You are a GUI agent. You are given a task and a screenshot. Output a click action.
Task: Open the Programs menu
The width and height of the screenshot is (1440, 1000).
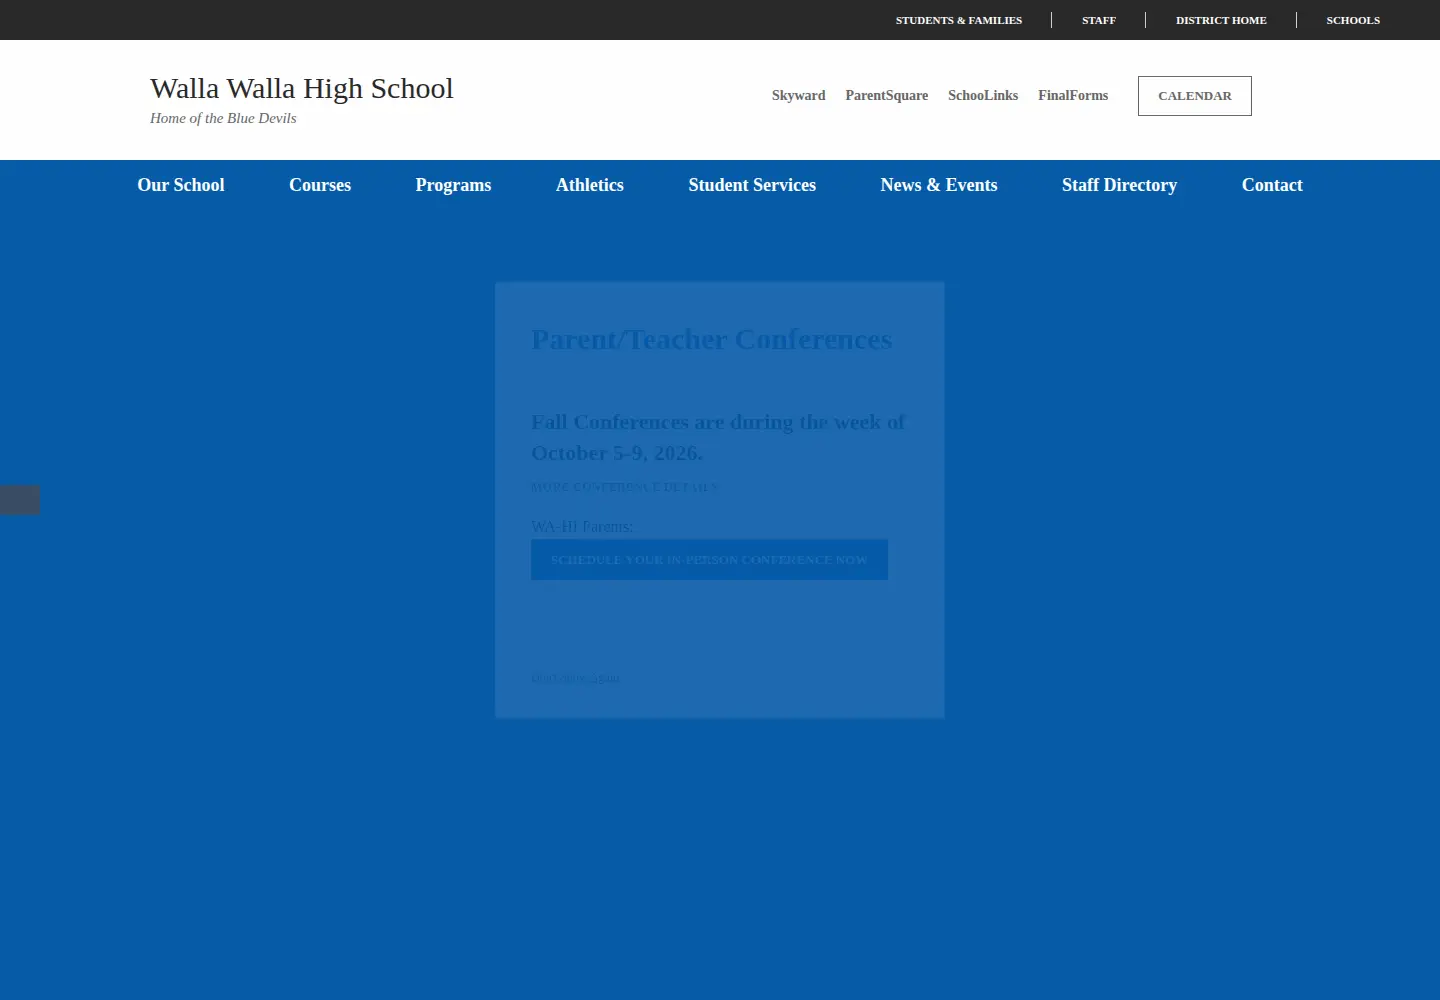(453, 185)
